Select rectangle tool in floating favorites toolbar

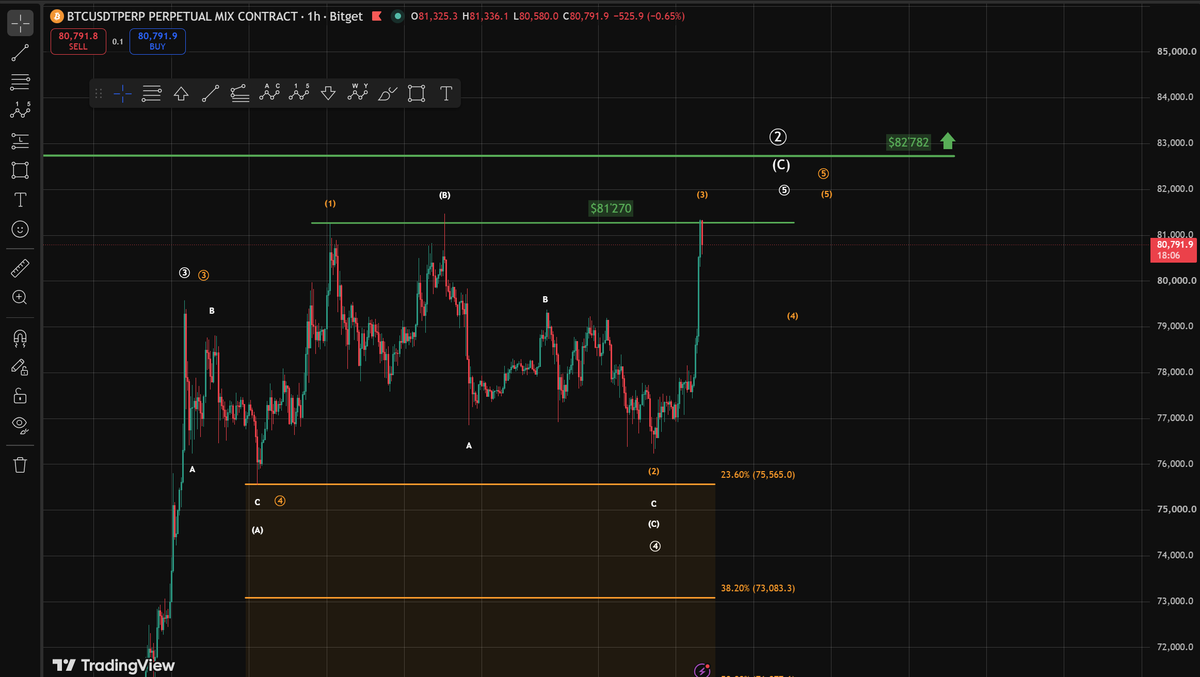[x=417, y=93]
